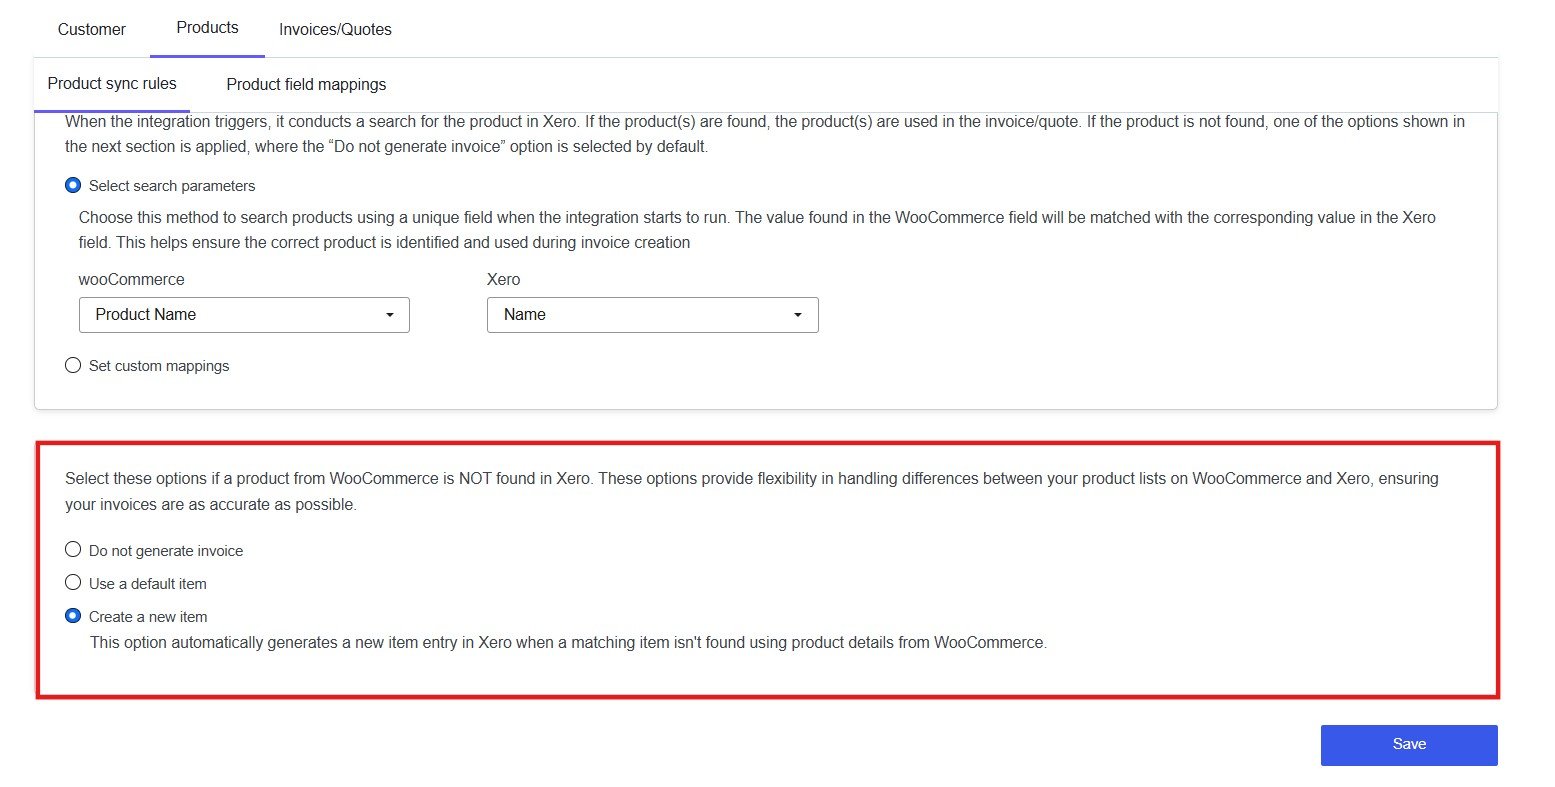
Task: Choose Do not generate invoice option
Action: tap(73, 549)
